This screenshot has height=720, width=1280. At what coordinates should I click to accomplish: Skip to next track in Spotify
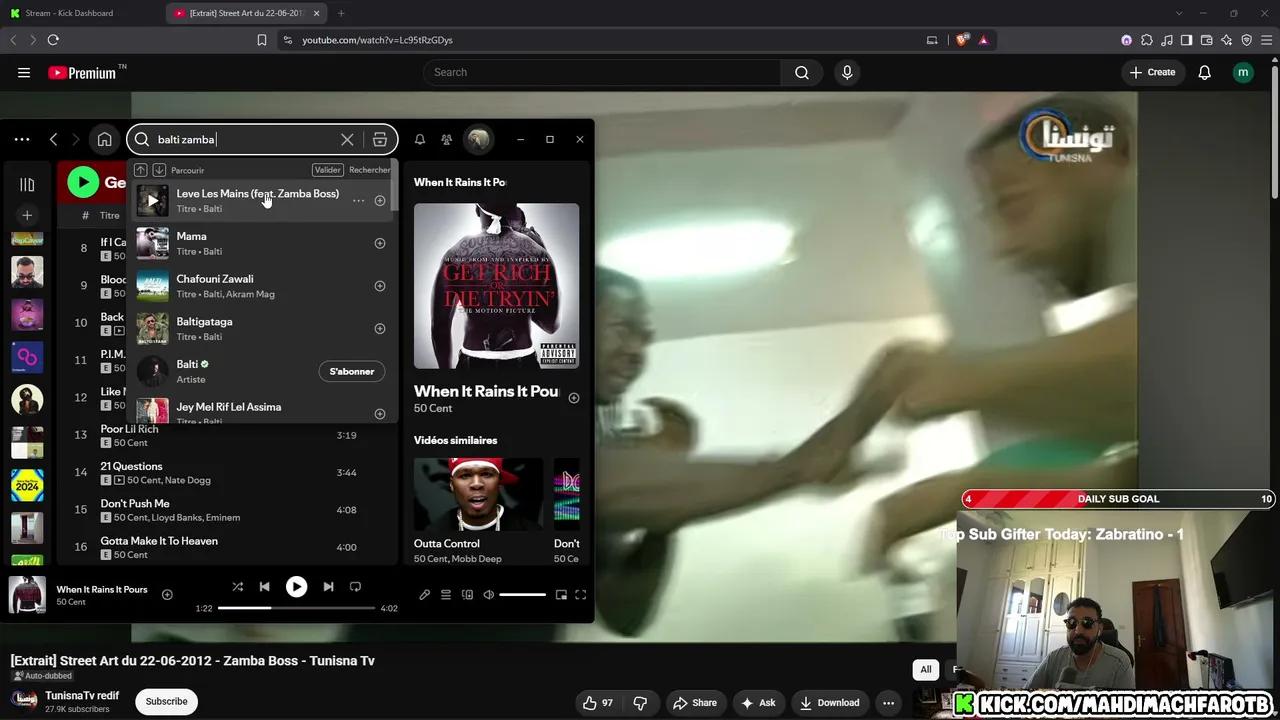pos(328,587)
